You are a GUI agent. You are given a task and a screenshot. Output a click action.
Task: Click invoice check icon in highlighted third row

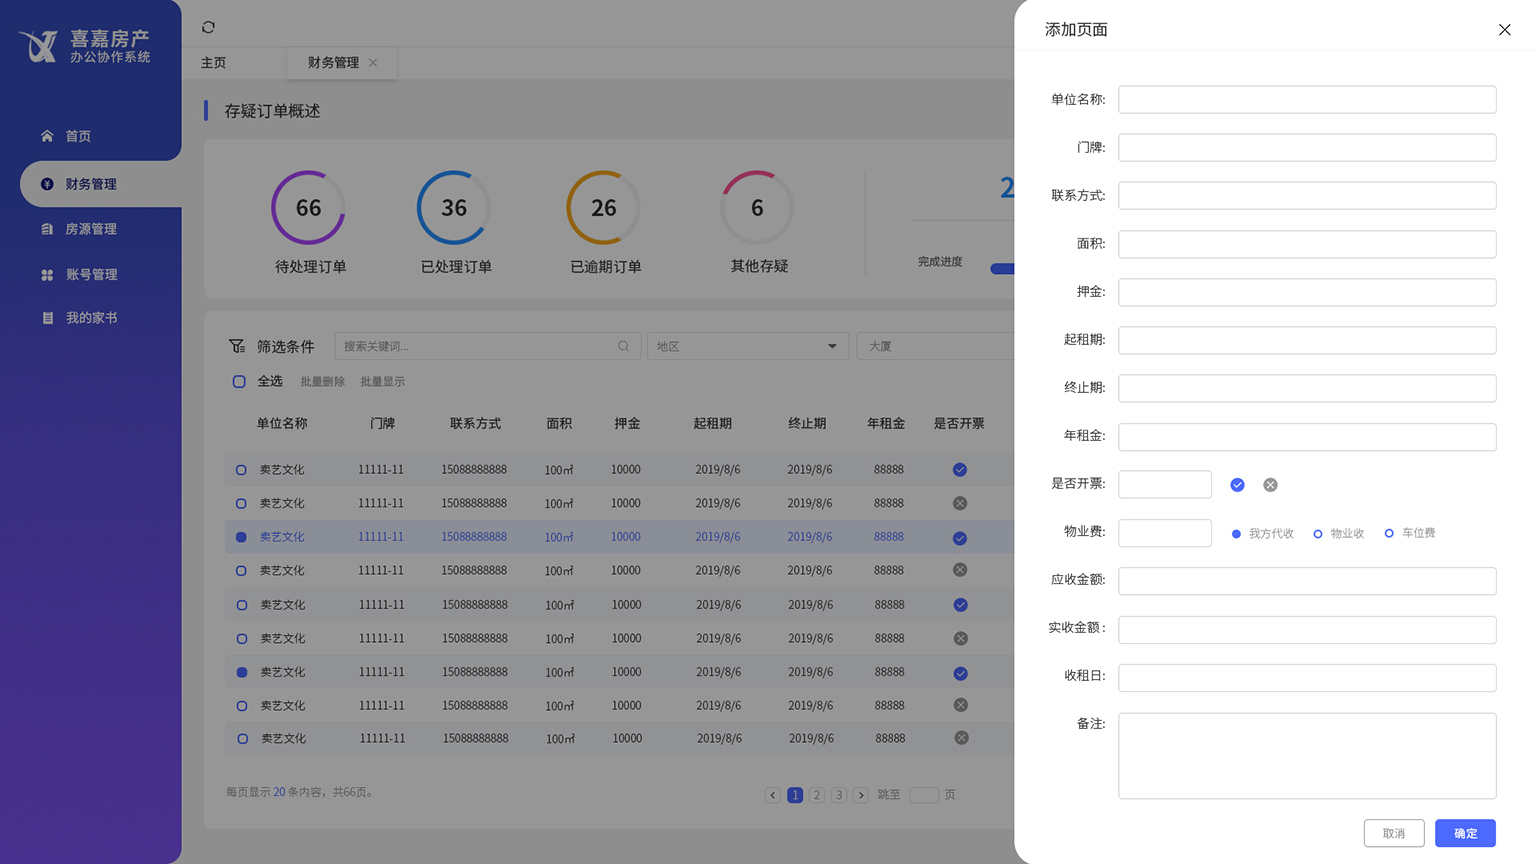(x=960, y=538)
